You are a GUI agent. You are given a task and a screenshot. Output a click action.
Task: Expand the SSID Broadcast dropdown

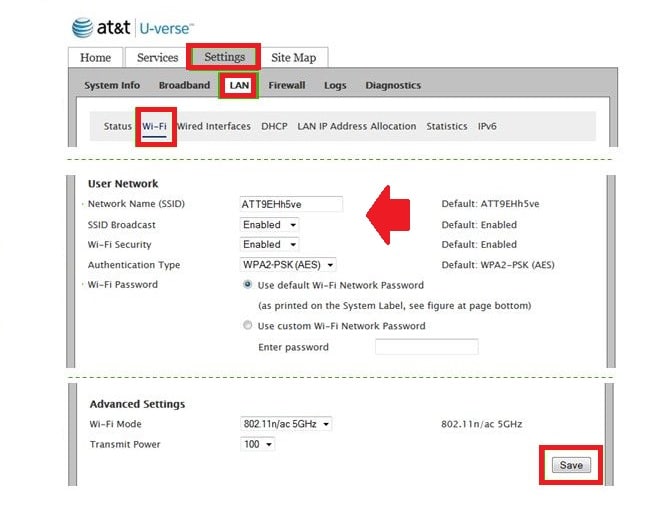pyautogui.click(x=270, y=225)
